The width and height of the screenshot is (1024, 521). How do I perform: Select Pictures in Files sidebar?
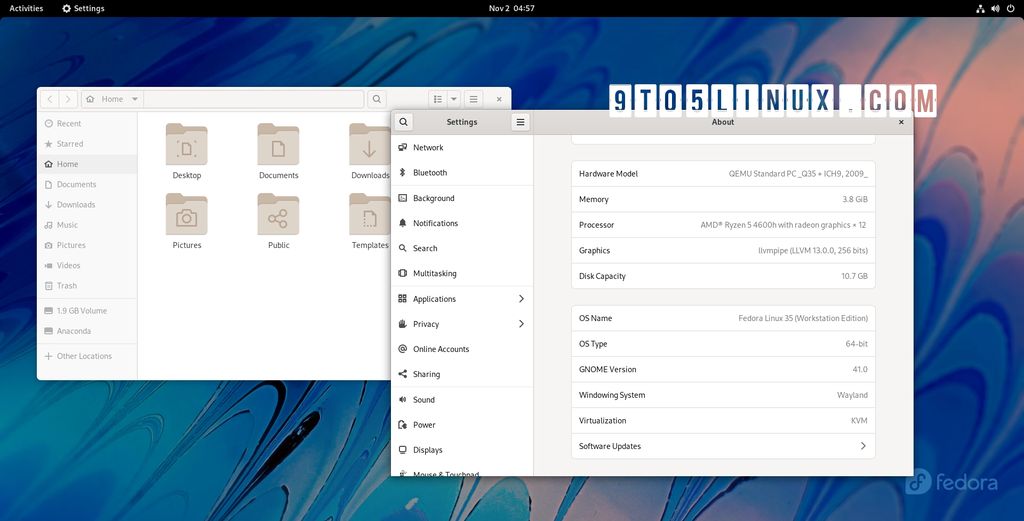click(x=87, y=245)
